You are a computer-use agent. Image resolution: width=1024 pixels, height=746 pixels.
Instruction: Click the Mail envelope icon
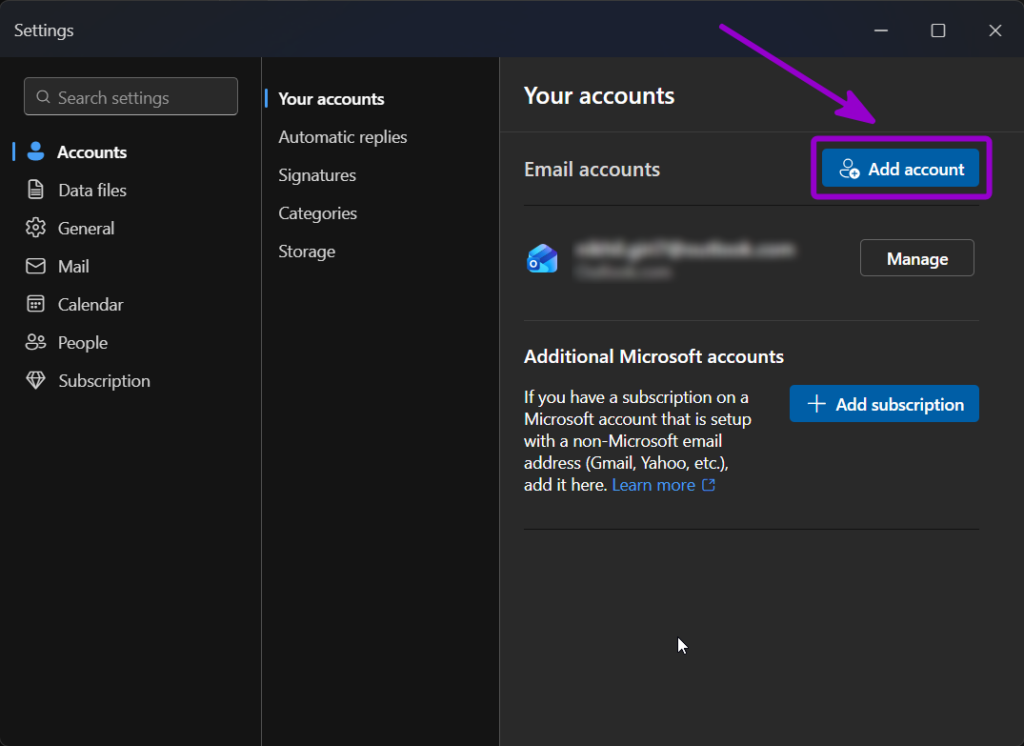[35, 266]
